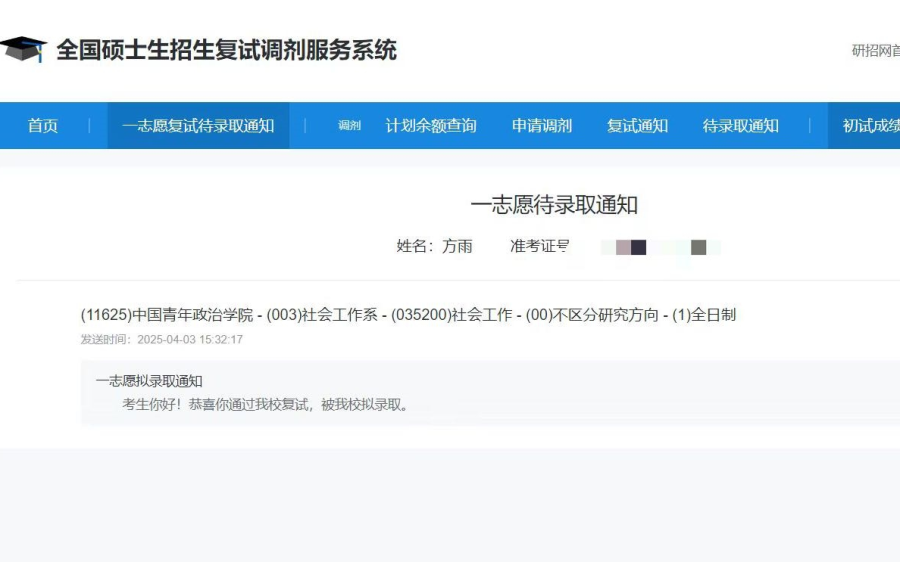Open 待录取通知 menu item
This screenshot has width=900, height=562.
coord(740,126)
